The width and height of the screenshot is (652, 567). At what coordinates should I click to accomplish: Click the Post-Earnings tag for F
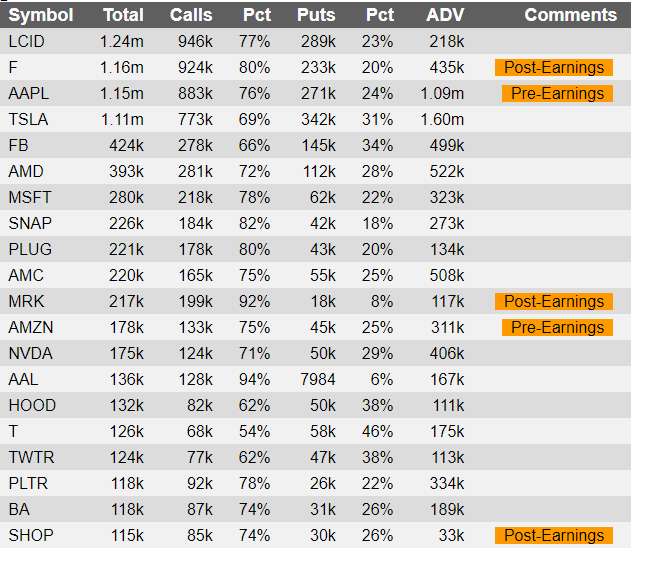[554, 68]
